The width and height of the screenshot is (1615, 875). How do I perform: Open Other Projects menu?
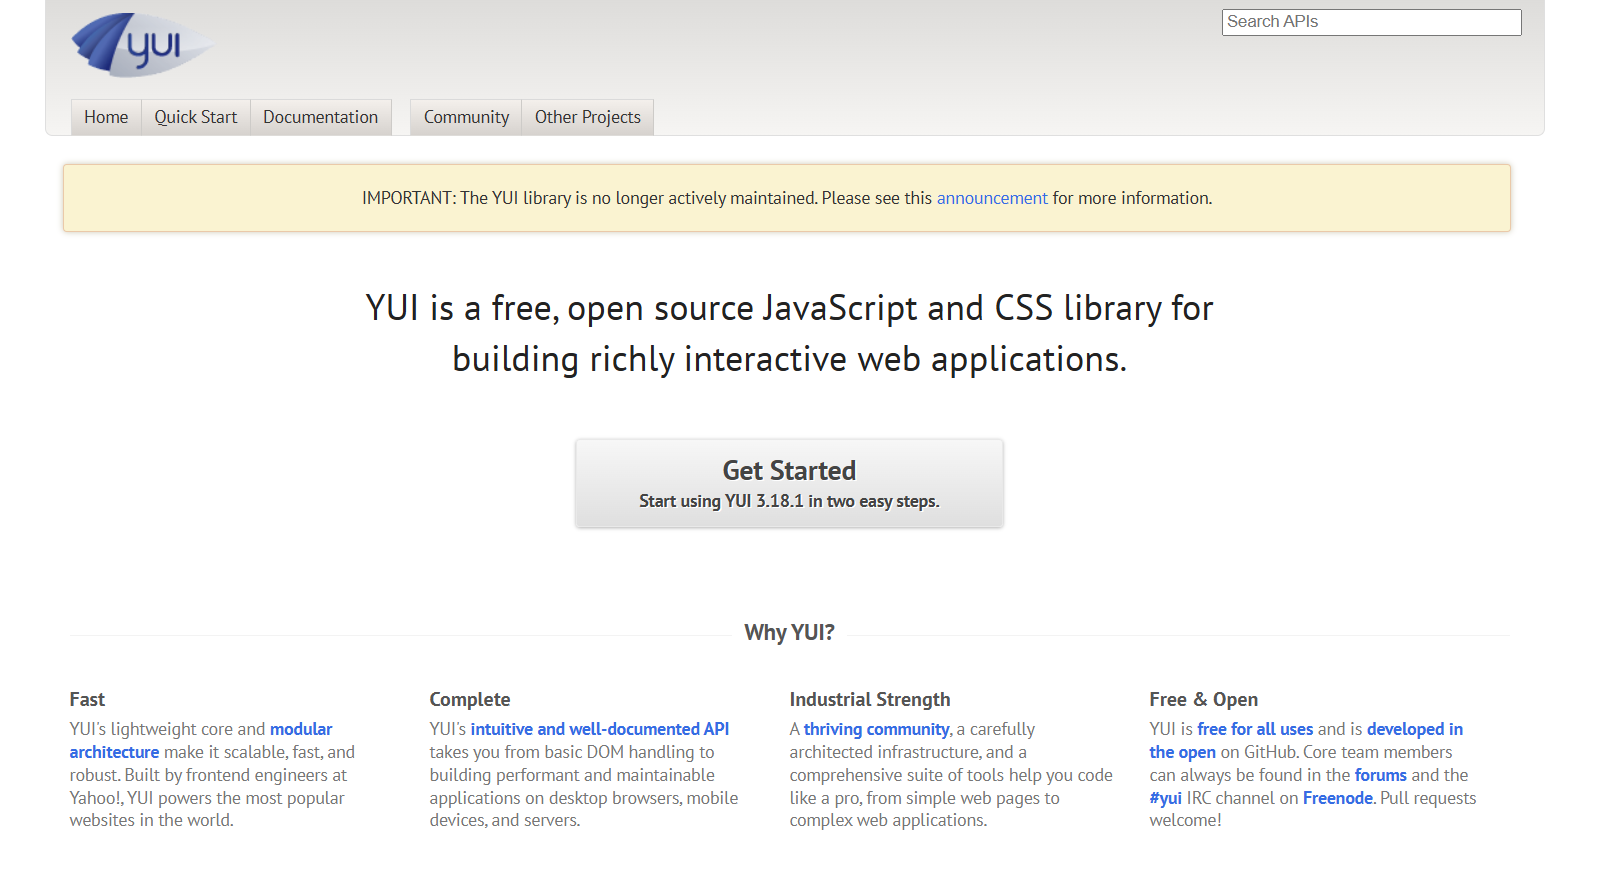tap(587, 117)
